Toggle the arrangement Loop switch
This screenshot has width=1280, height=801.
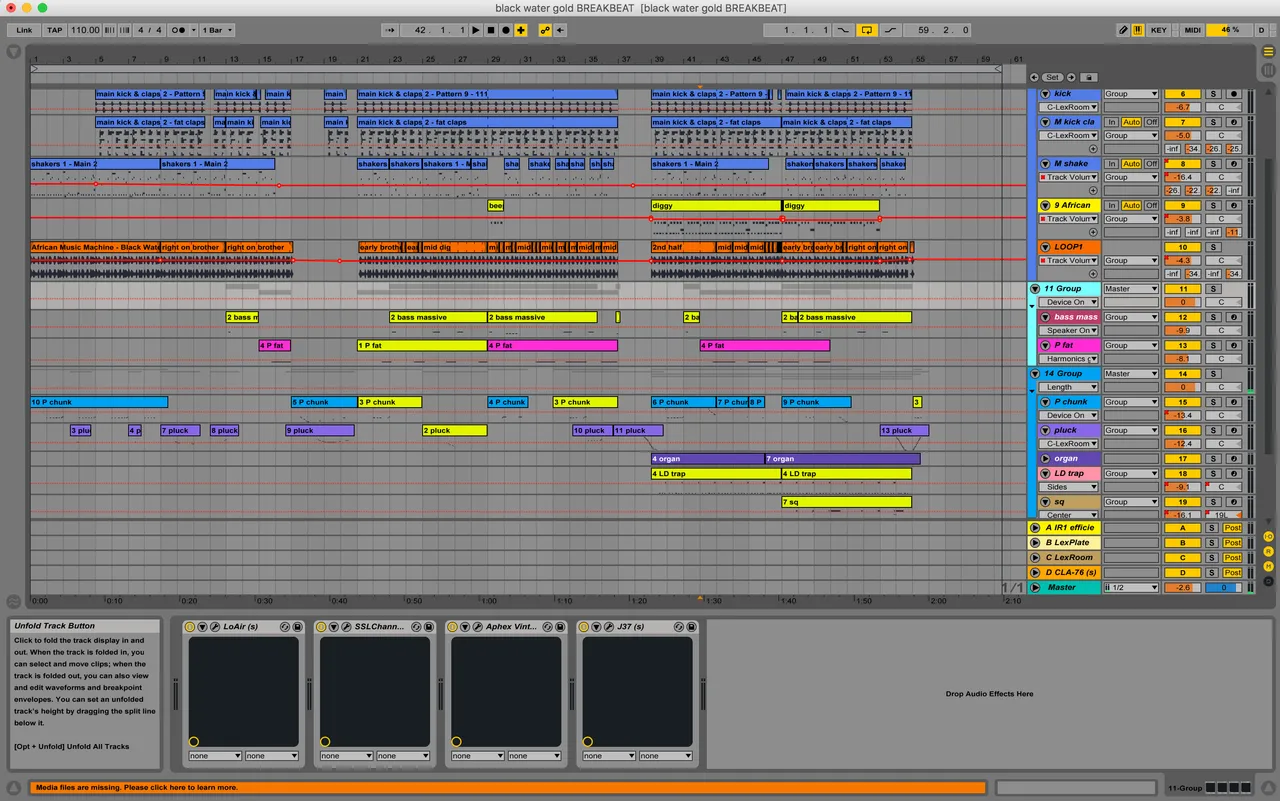pyautogui.click(x=868, y=30)
